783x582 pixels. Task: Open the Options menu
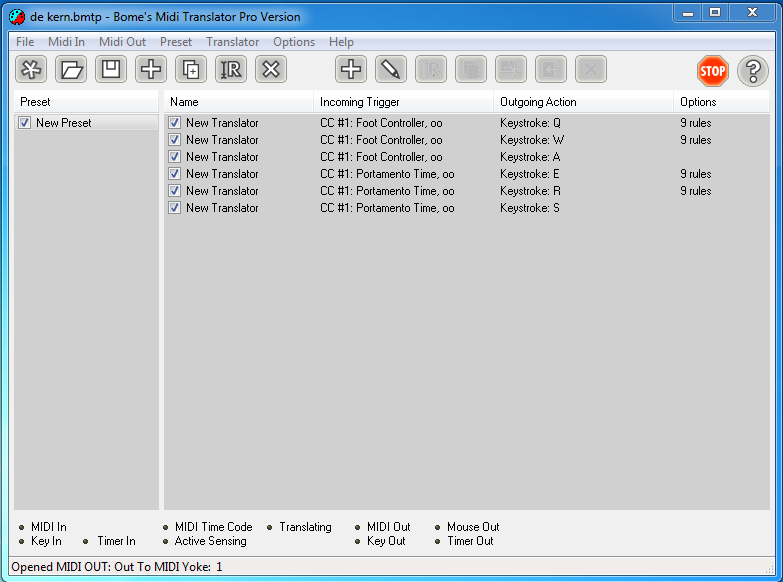tap(294, 42)
